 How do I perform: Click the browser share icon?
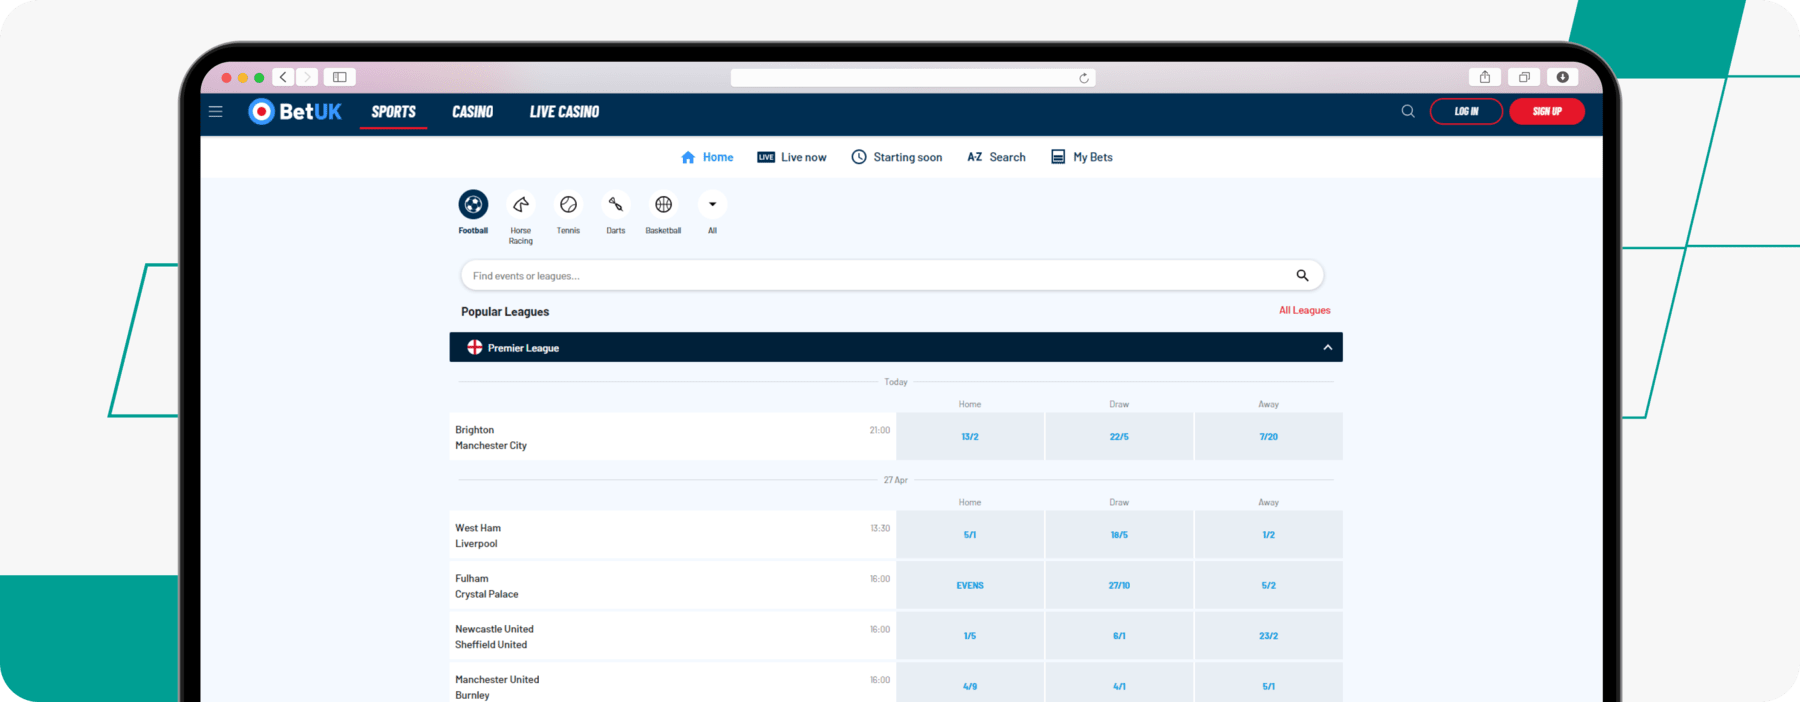[1485, 77]
